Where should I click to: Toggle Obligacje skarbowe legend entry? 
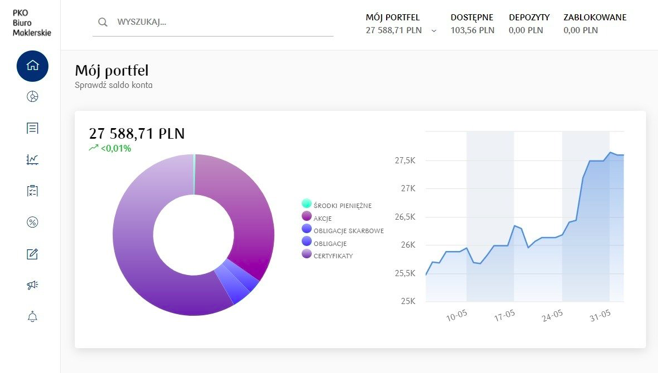tap(342, 230)
